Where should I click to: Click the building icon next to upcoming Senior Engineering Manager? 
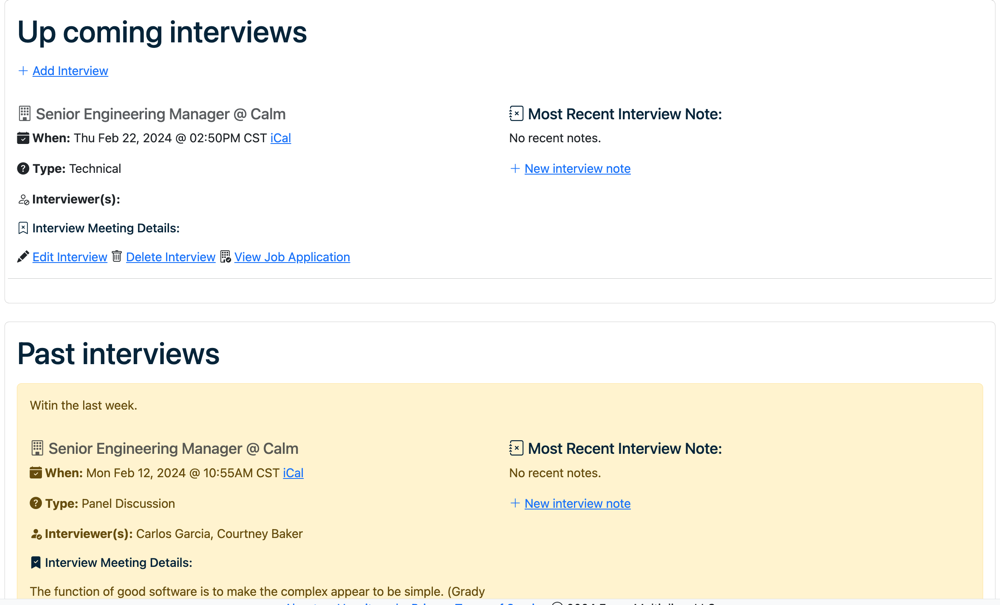(x=24, y=113)
